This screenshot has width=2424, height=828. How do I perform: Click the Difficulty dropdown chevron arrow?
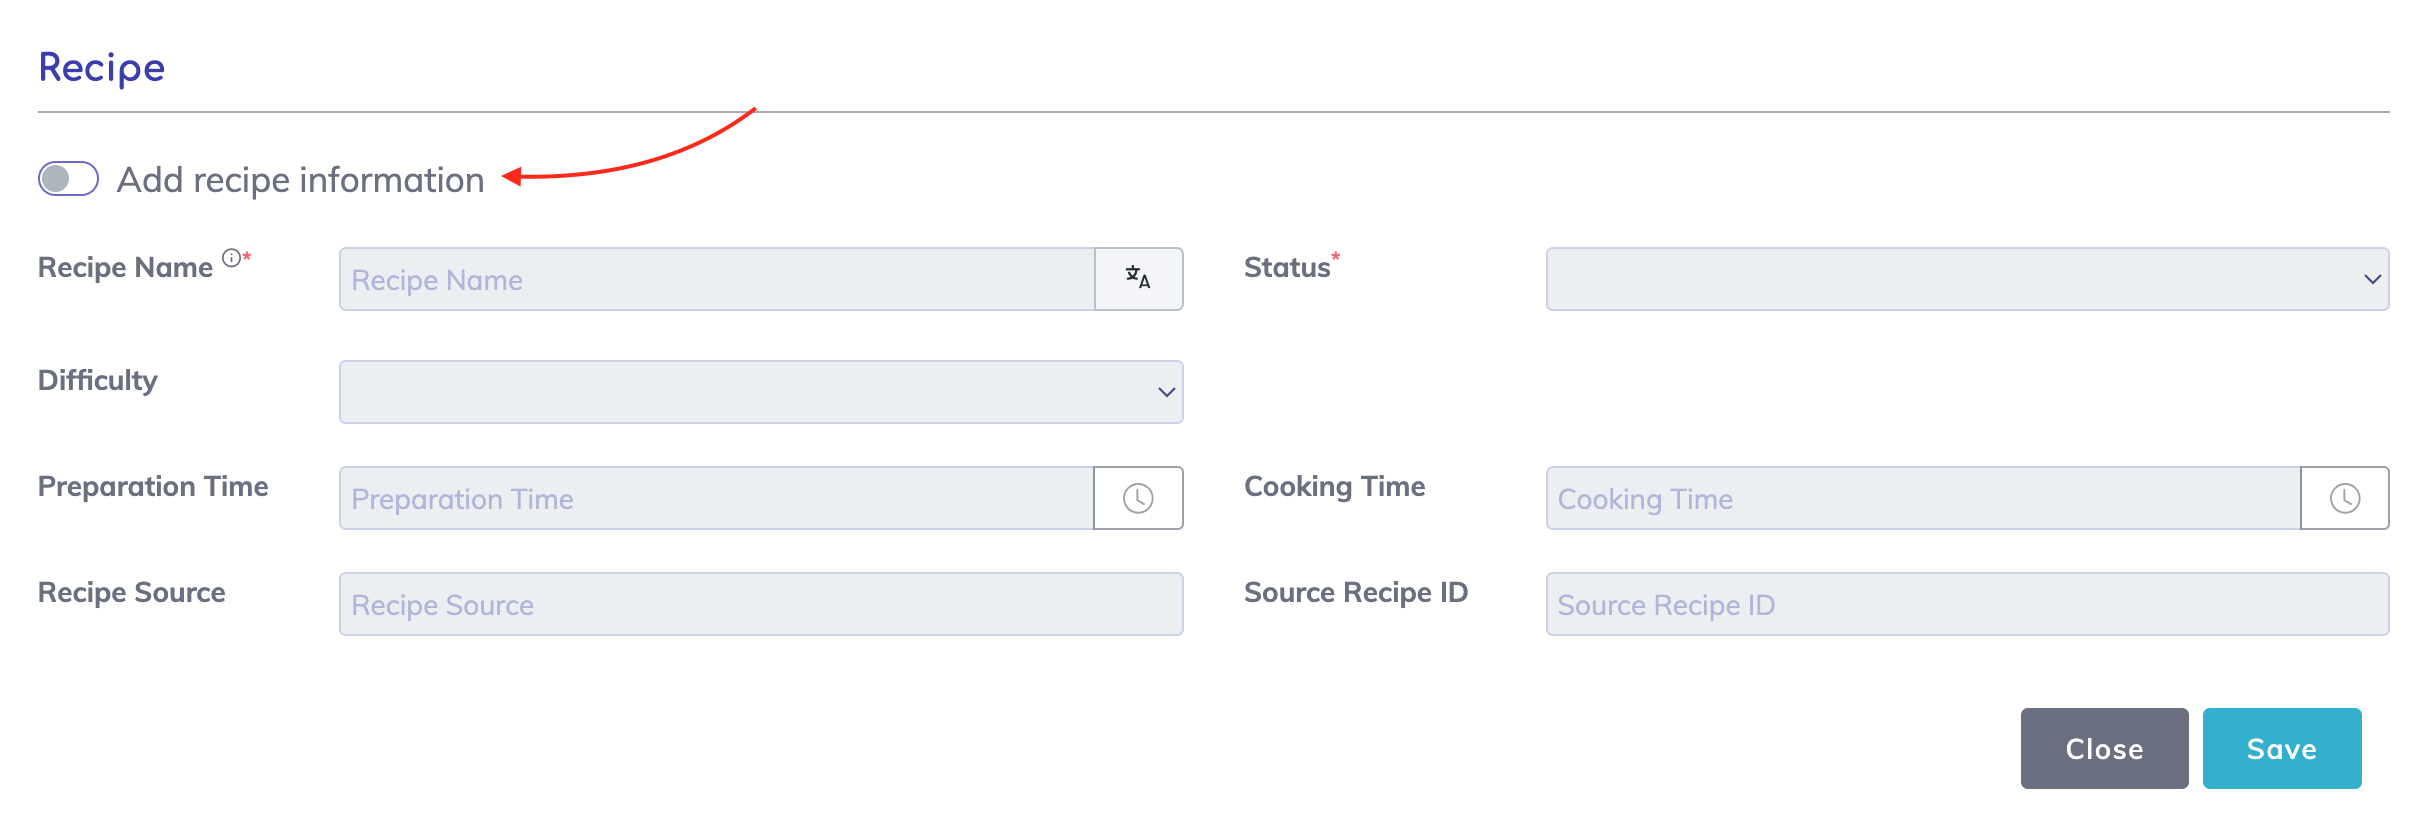click(1166, 393)
